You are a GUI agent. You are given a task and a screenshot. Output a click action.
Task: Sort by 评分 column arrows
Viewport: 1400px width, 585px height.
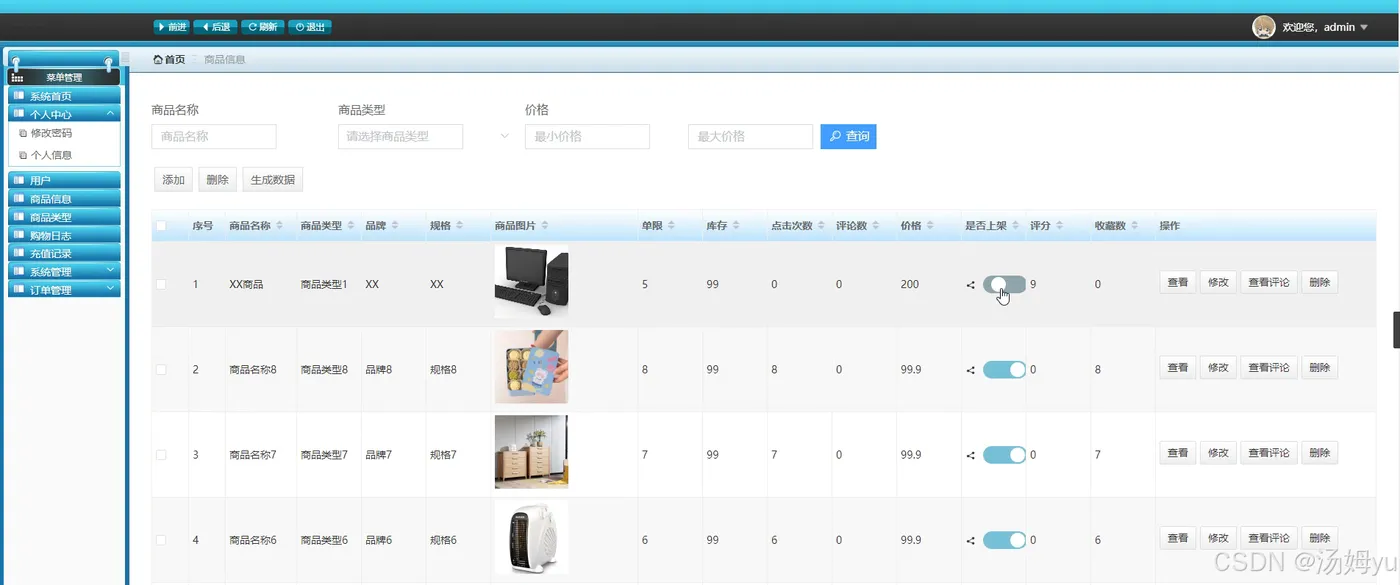point(1059,226)
